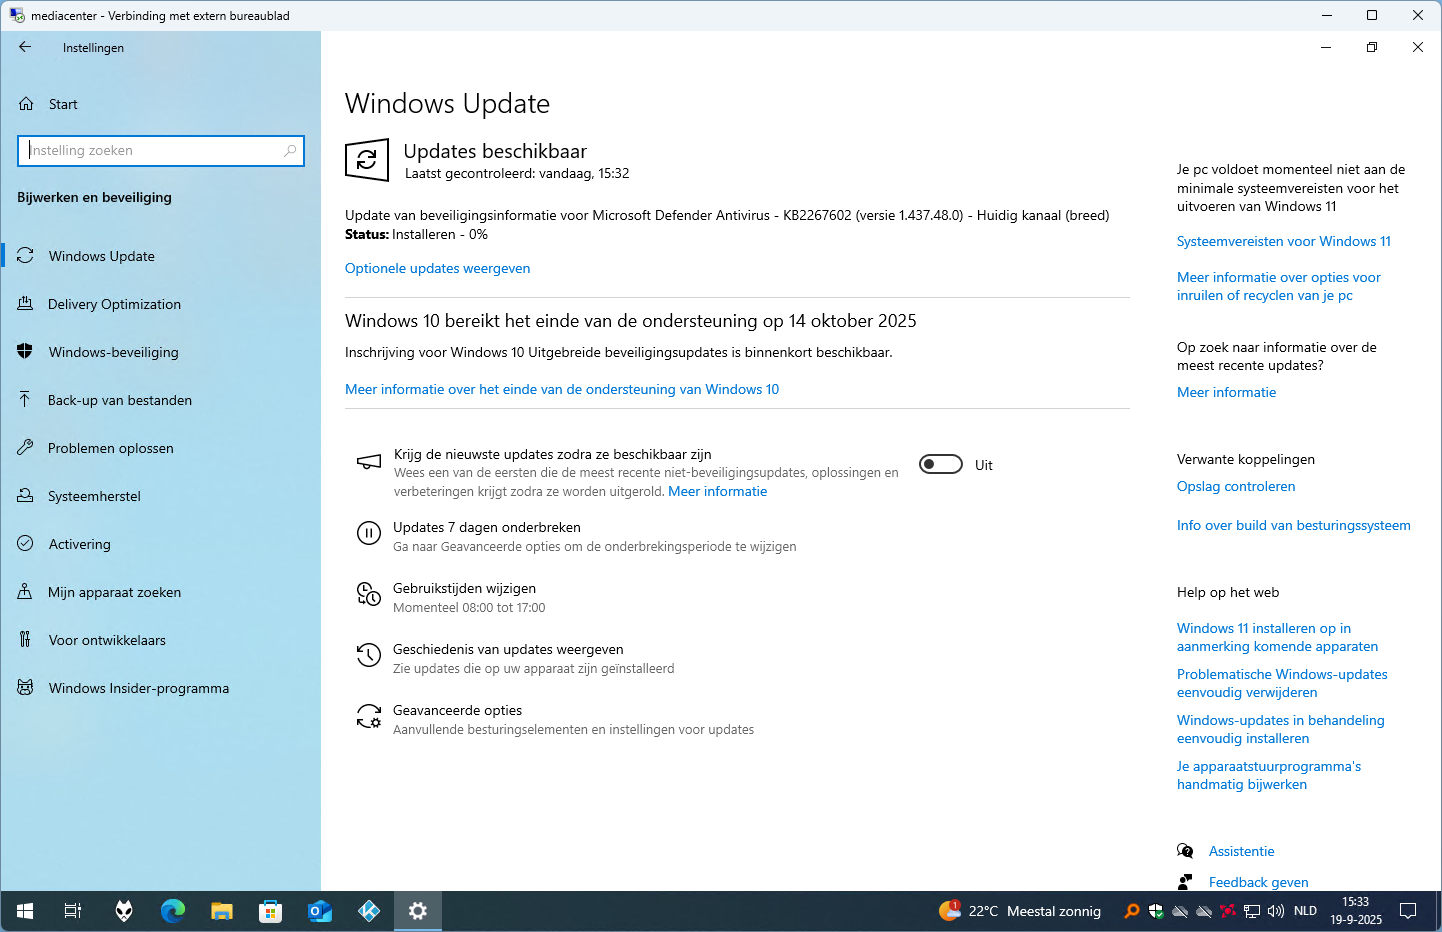Open the volume speaker tray icon
This screenshot has height=932, width=1442.
(x=1276, y=911)
